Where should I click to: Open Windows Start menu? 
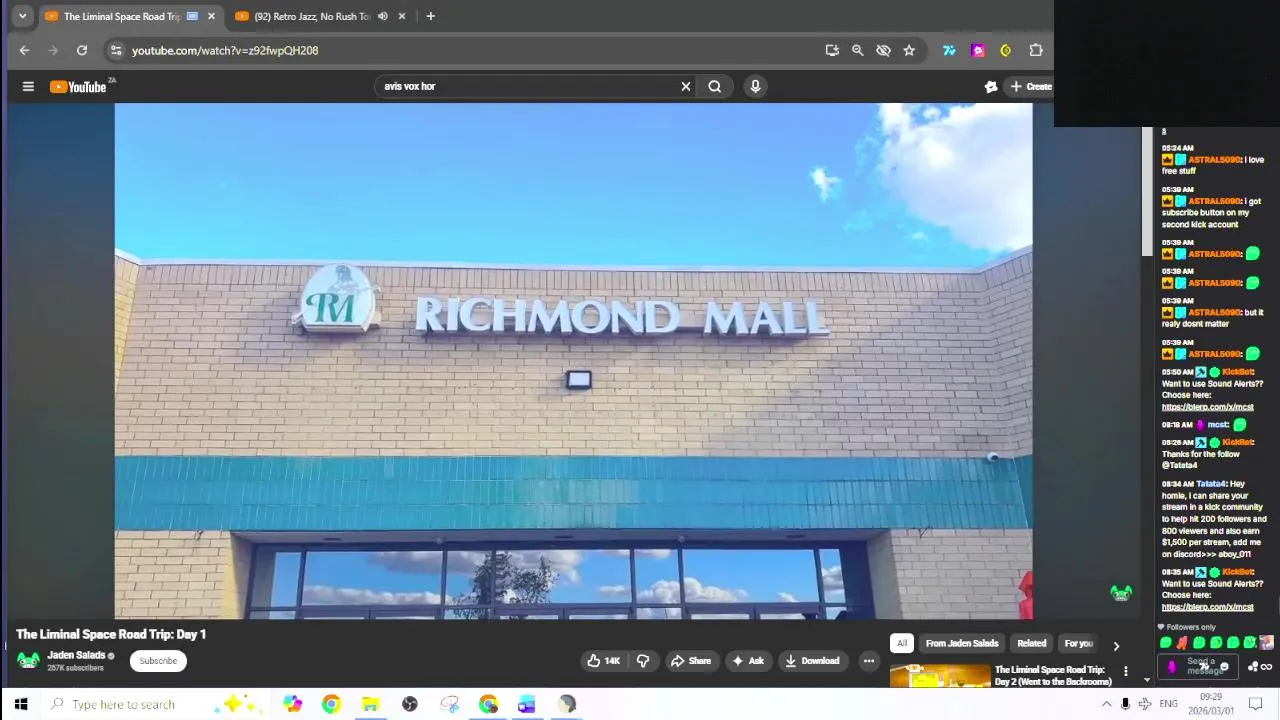point(21,705)
